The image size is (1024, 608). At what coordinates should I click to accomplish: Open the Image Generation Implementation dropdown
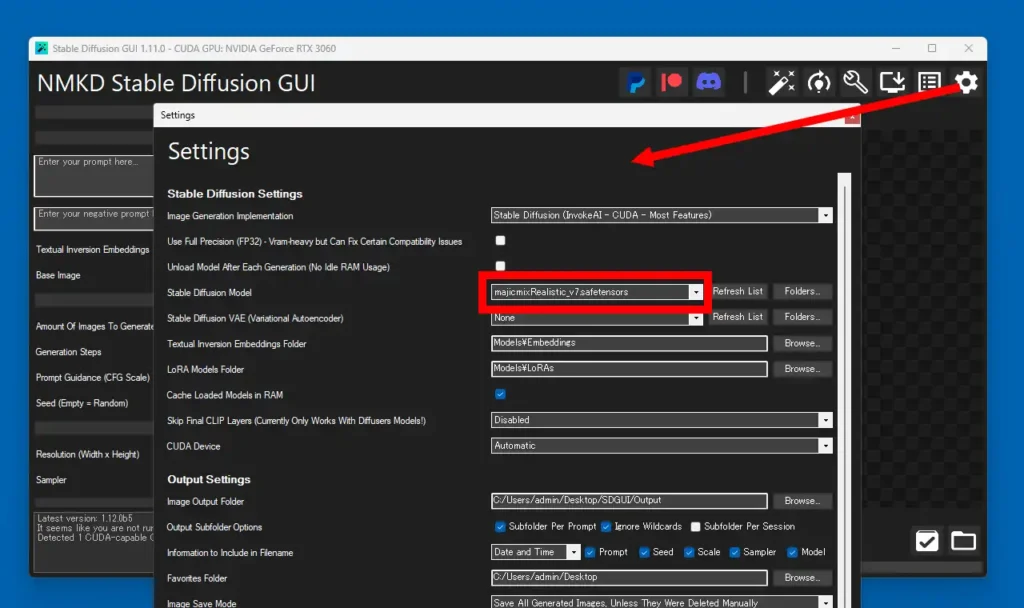(x=662, y=216)
